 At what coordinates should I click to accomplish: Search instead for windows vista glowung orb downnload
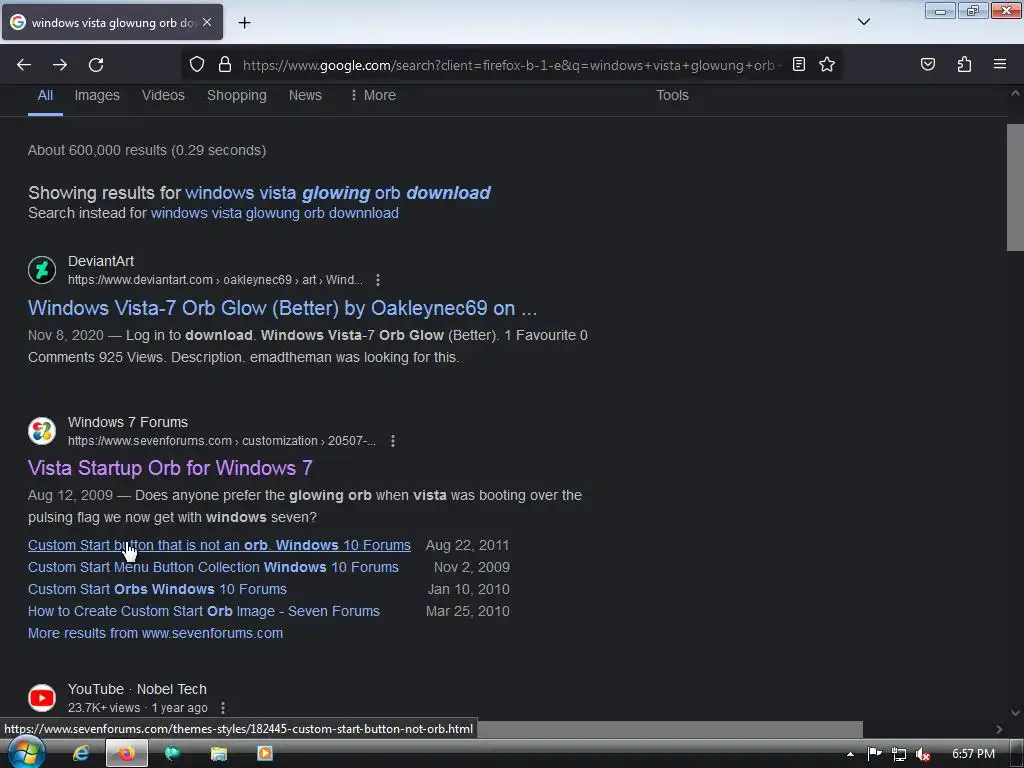[x=274, y=214]
